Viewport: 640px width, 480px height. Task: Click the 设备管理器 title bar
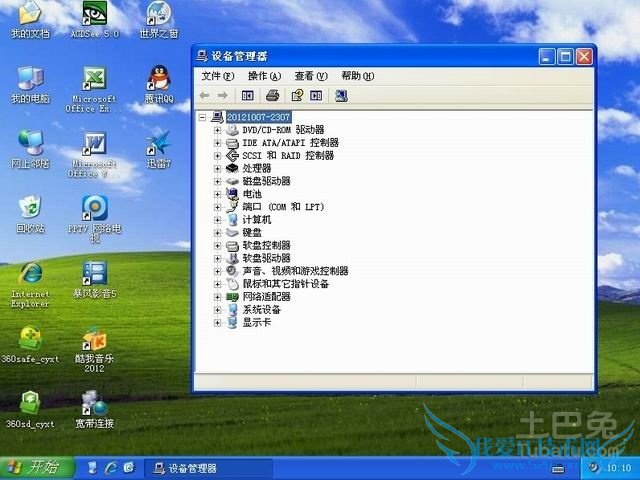[x=365, y=56]
